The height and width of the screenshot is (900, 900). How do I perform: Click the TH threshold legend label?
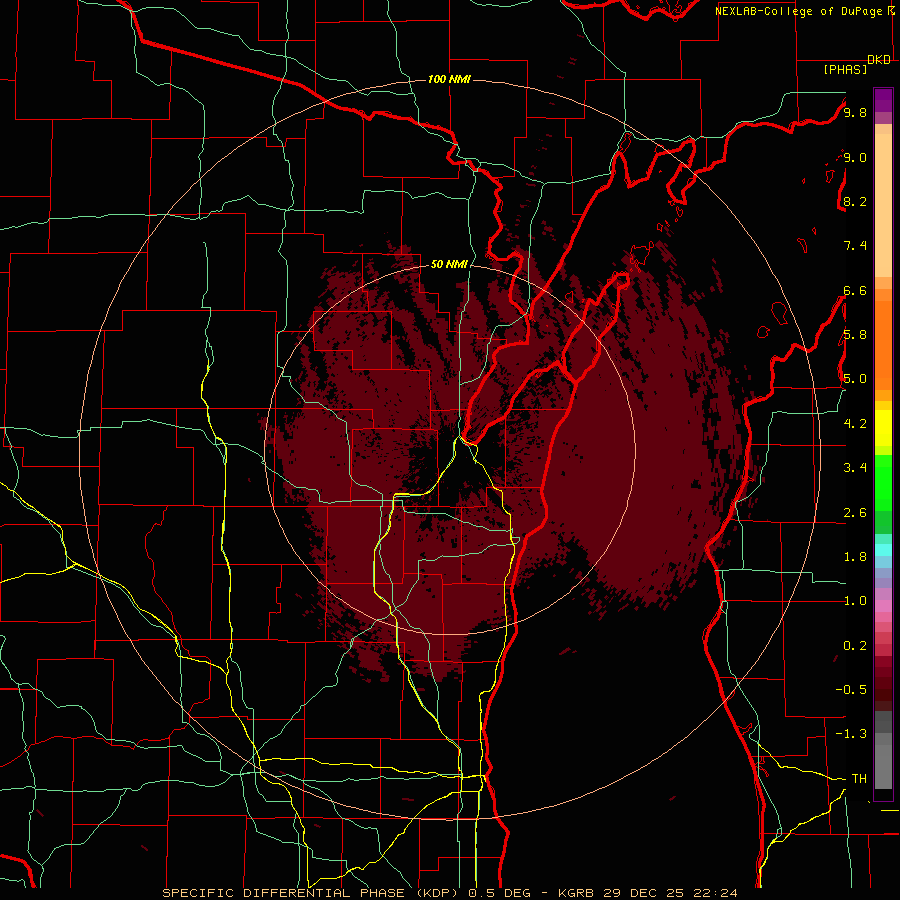click(859, 779)
